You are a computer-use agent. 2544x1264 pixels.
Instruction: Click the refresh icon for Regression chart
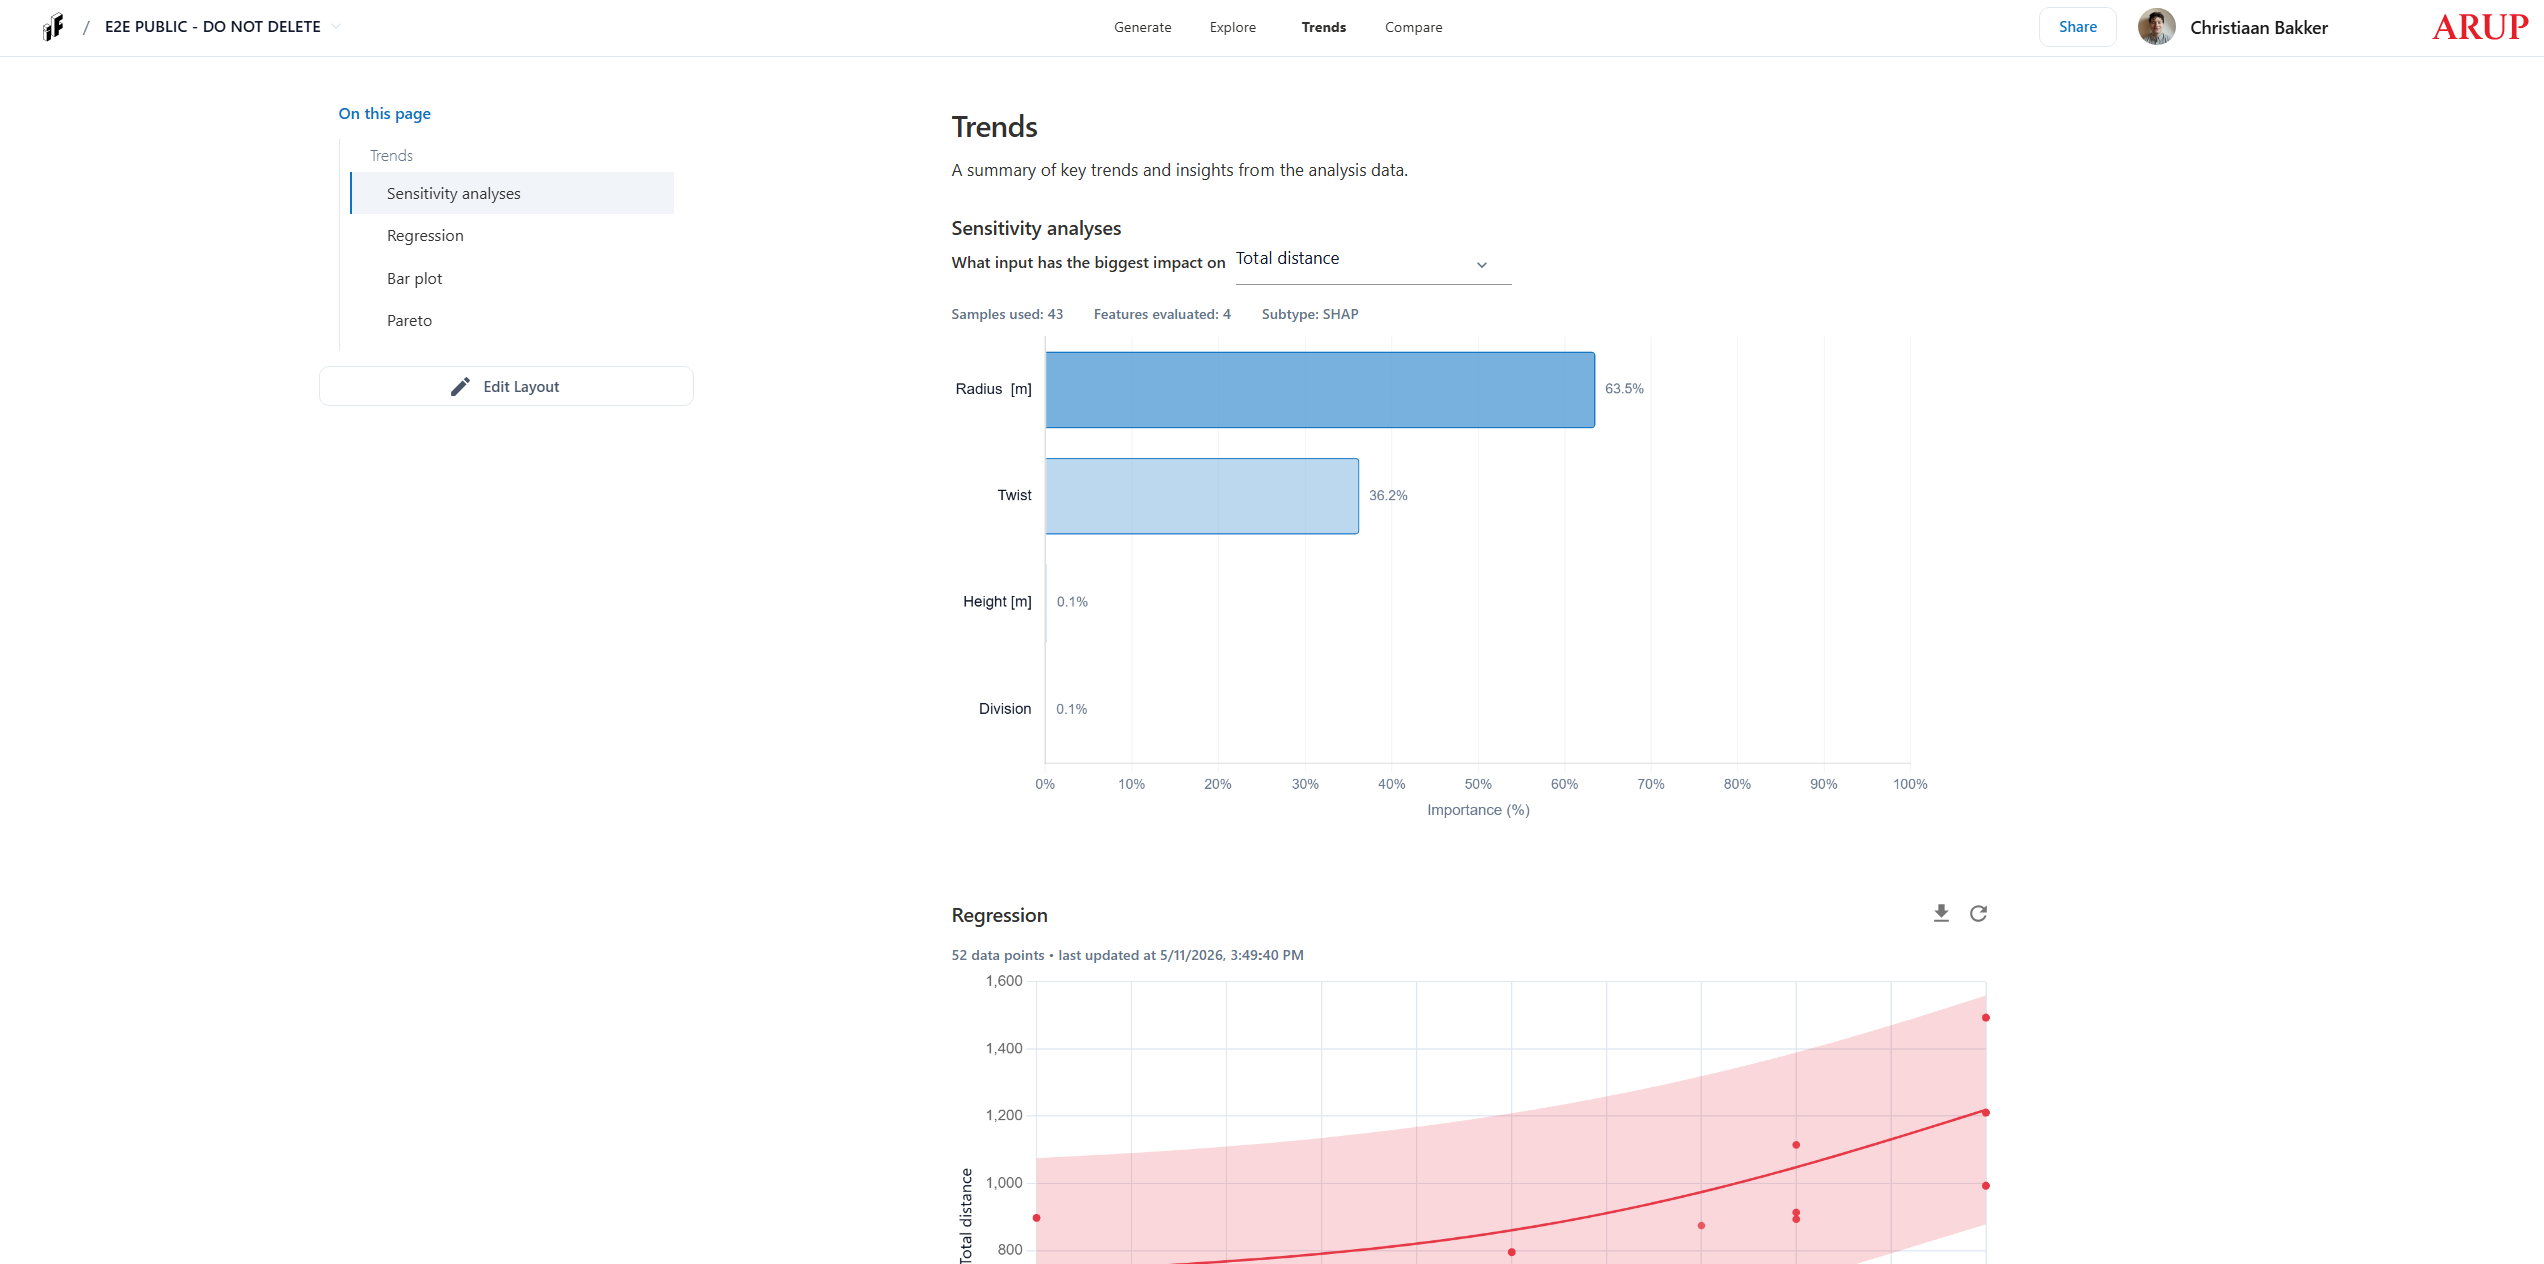pos(1978,913)
